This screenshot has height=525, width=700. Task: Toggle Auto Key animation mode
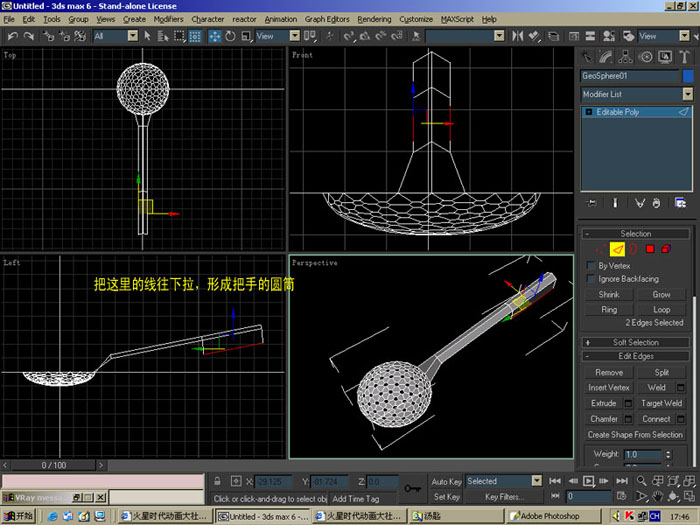pos(446,481)
